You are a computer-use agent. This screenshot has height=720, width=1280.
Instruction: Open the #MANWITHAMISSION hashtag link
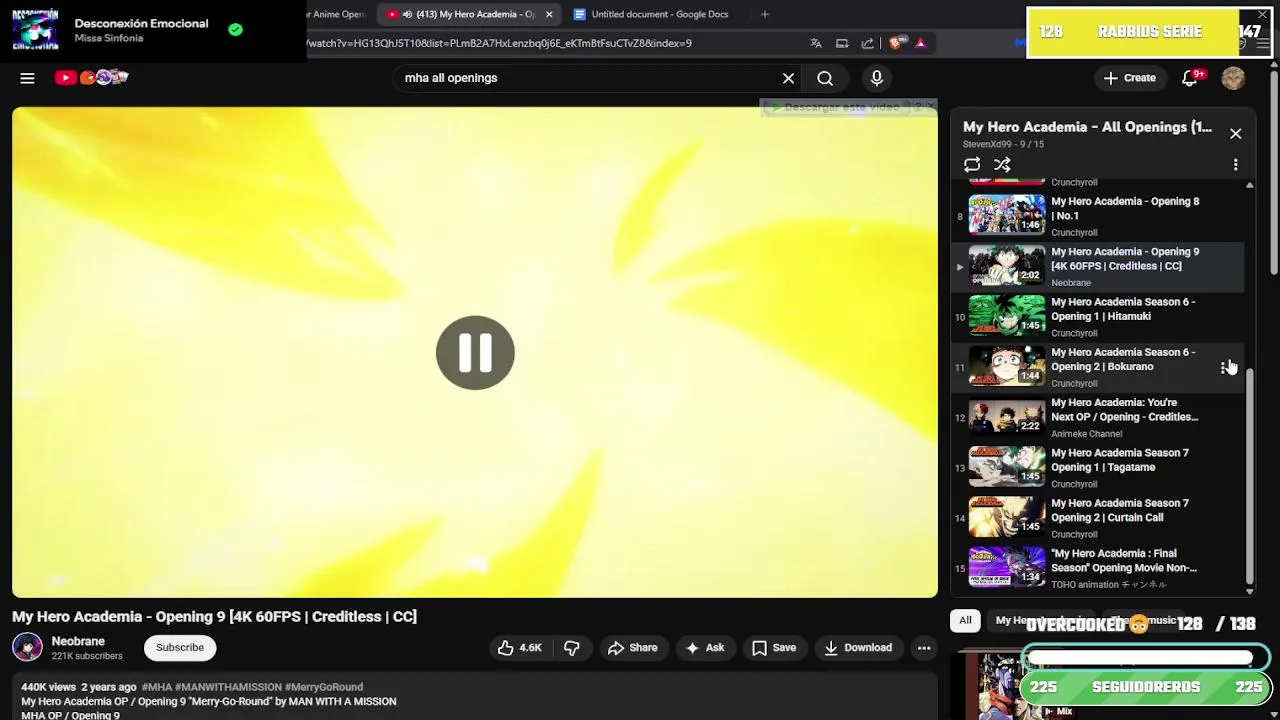228,687
